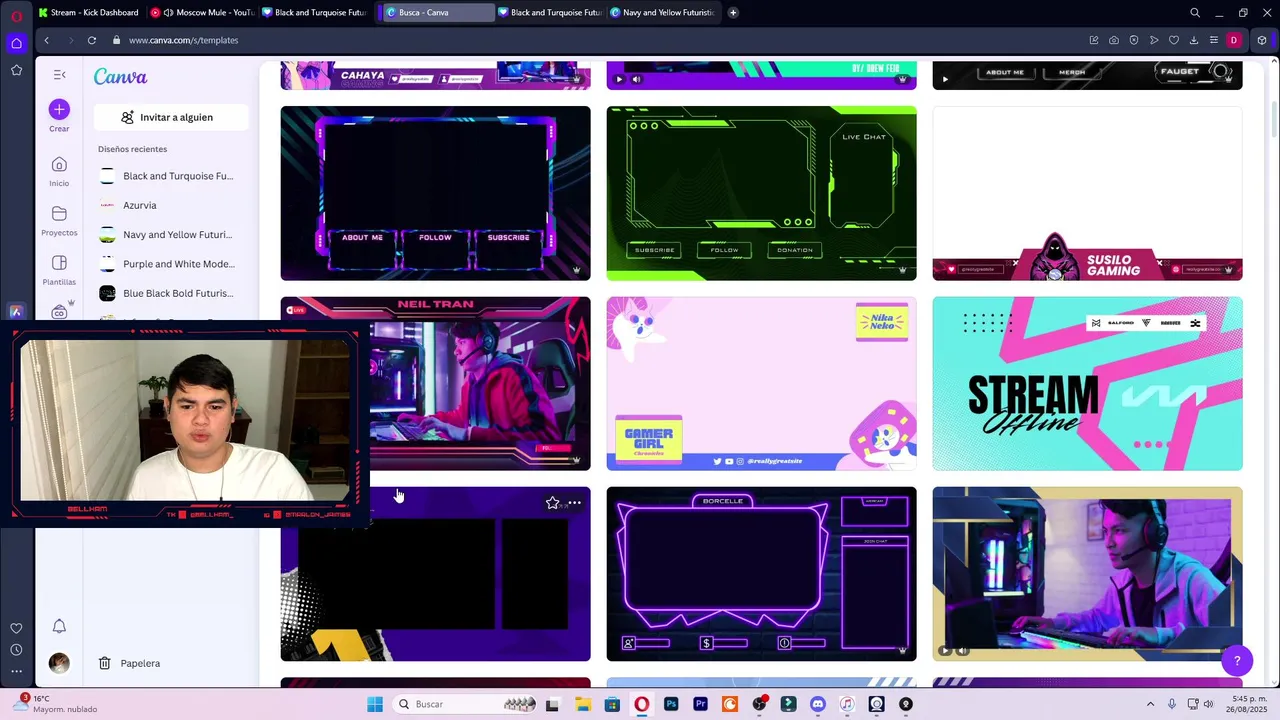Viewport: 1280px width, 720px height.
Task: Open Canva notifications bell
Action: (x=59, y=626)
